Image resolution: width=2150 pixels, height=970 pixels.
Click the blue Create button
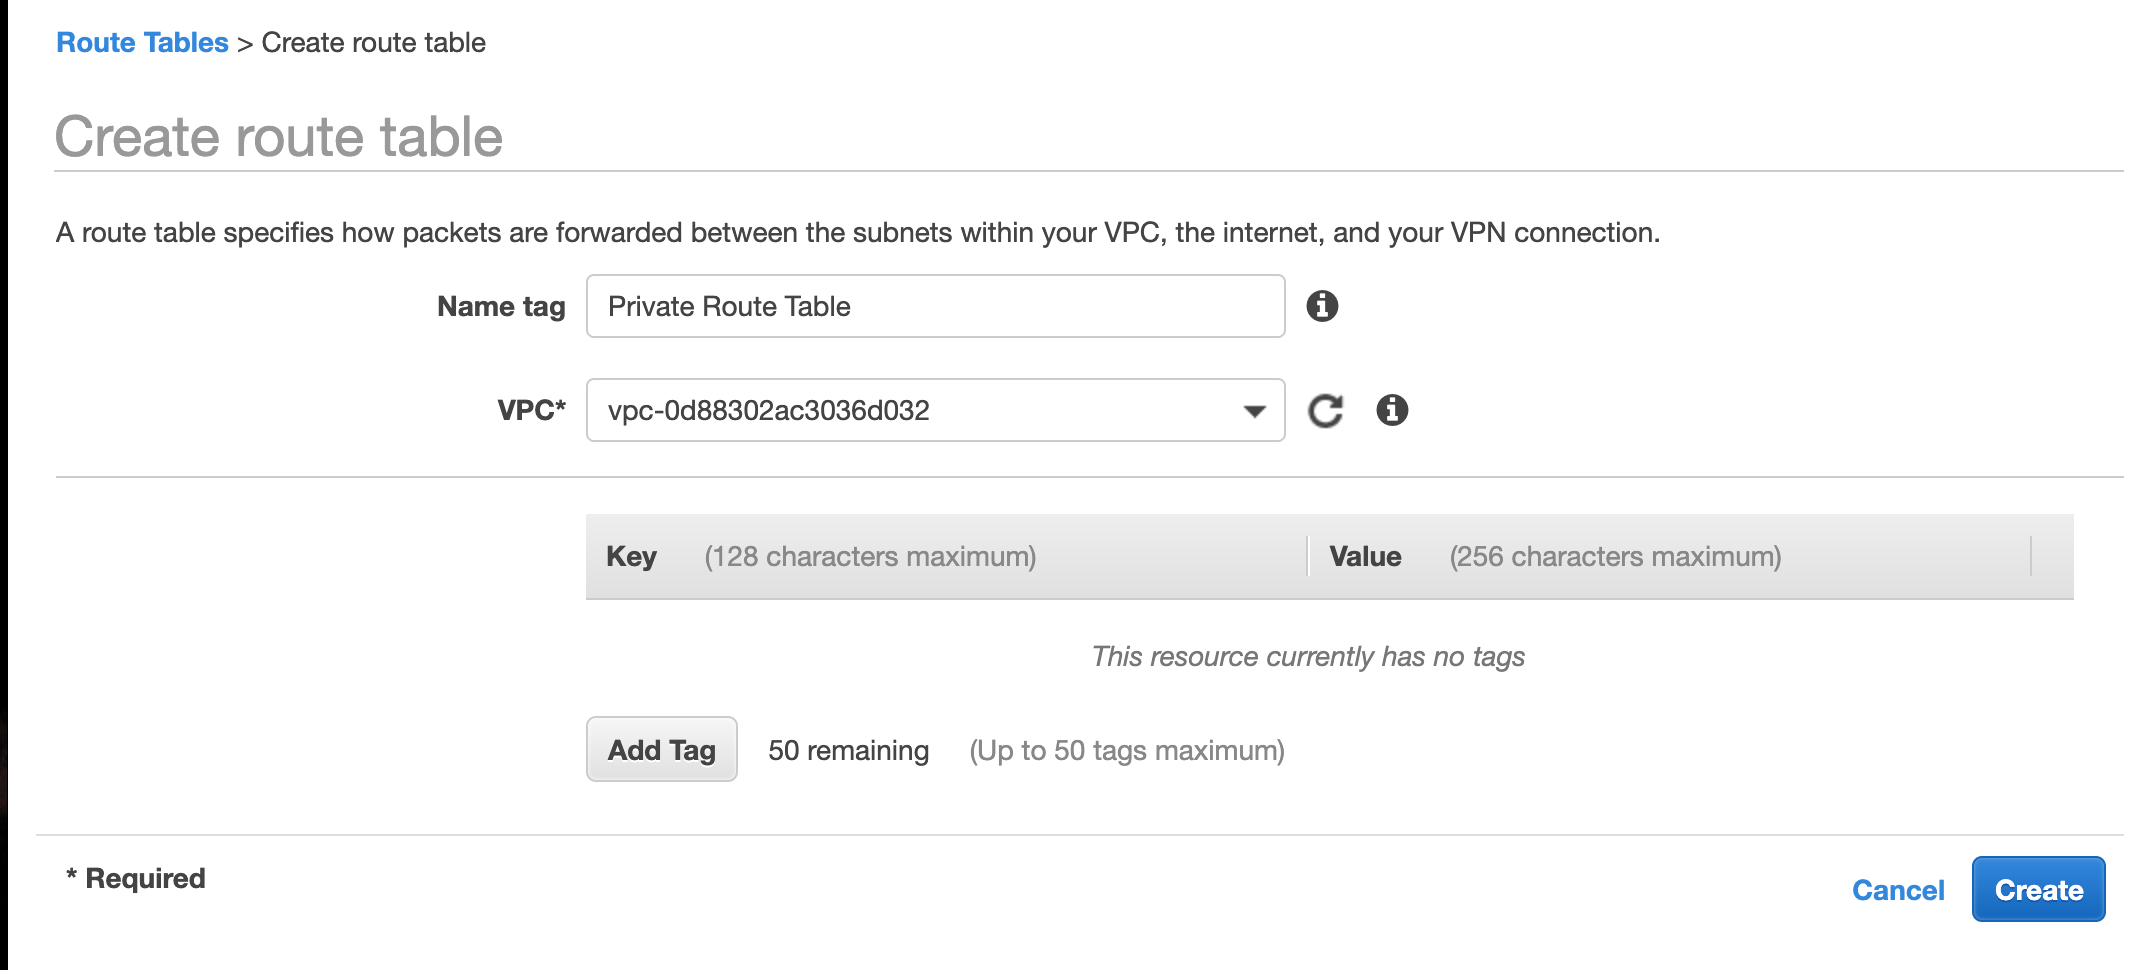2038,889
